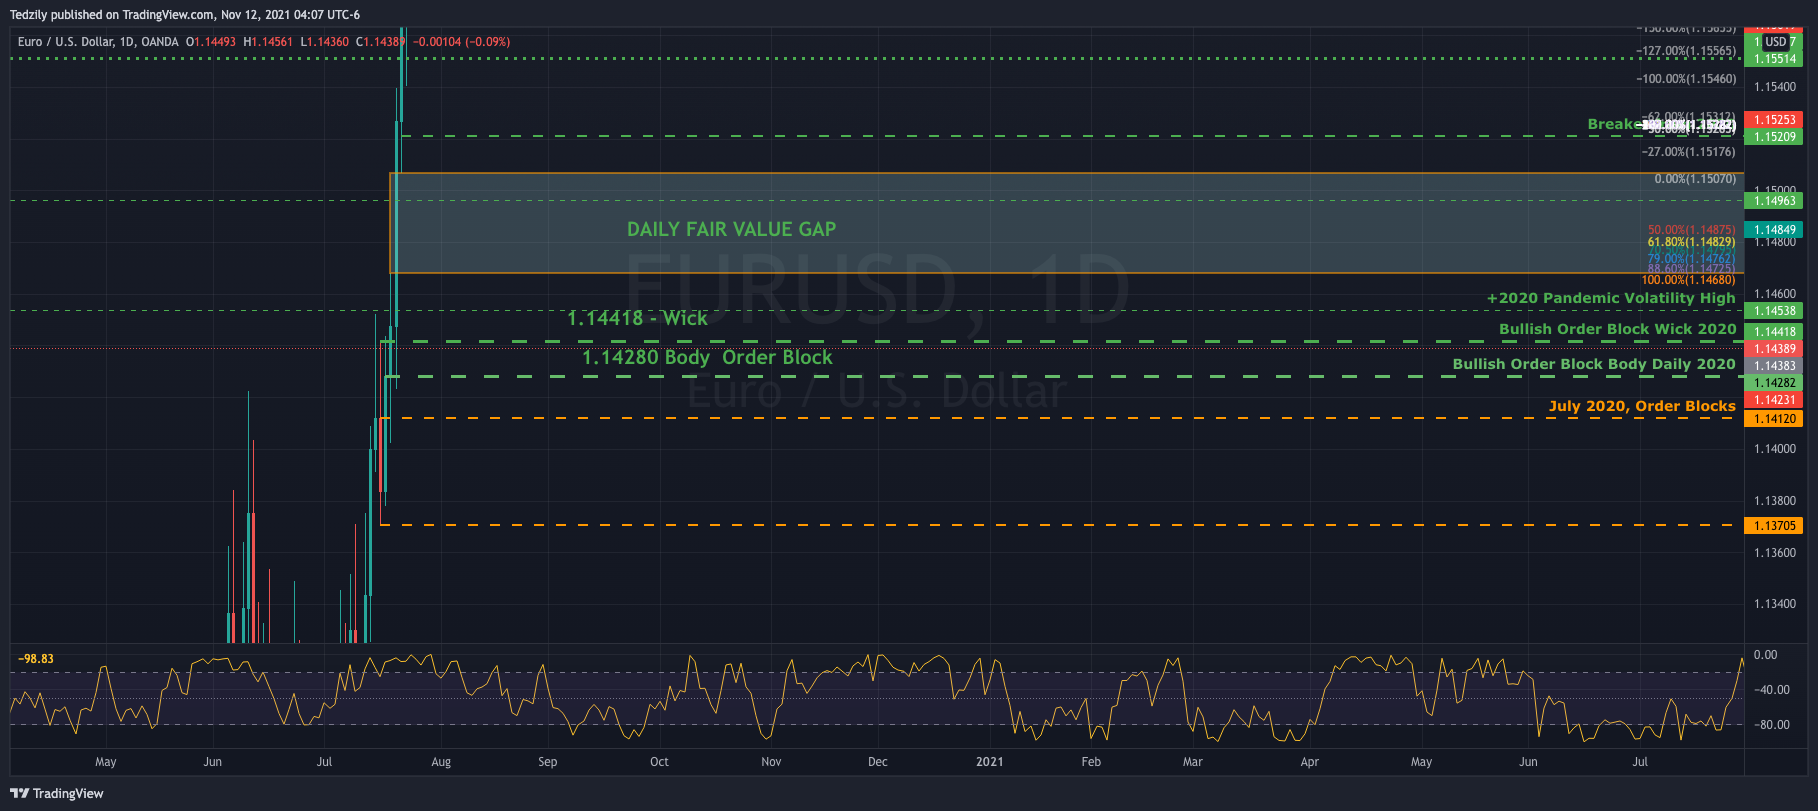Click the published-by header text with Nov 12, 2021
Screen dimensions: 1818x811
tap(185, 15)
